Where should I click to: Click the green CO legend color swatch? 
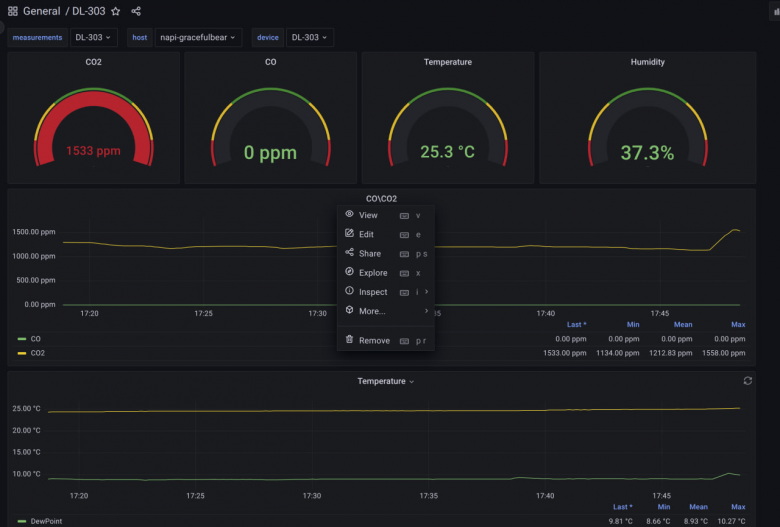pyautogui.click(x=22, y=339)
